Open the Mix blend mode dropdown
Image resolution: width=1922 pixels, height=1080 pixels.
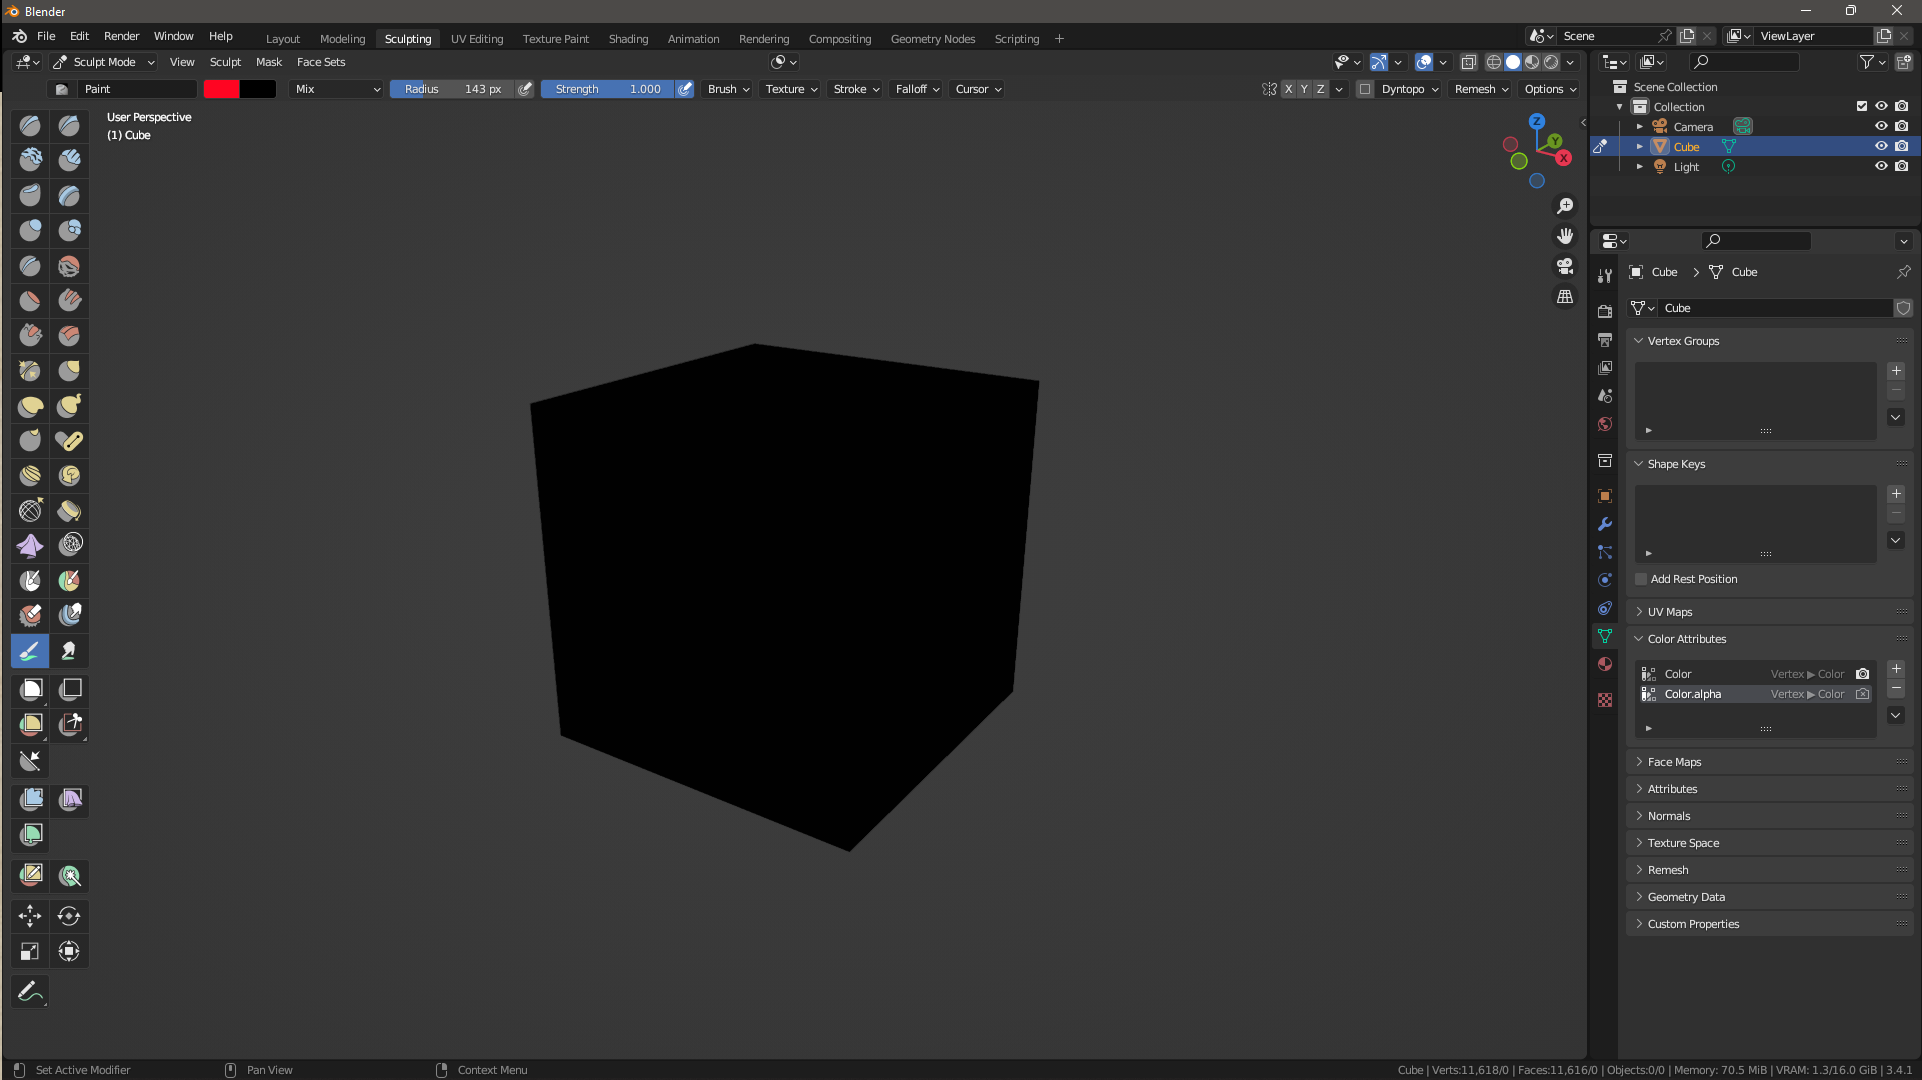337,89
